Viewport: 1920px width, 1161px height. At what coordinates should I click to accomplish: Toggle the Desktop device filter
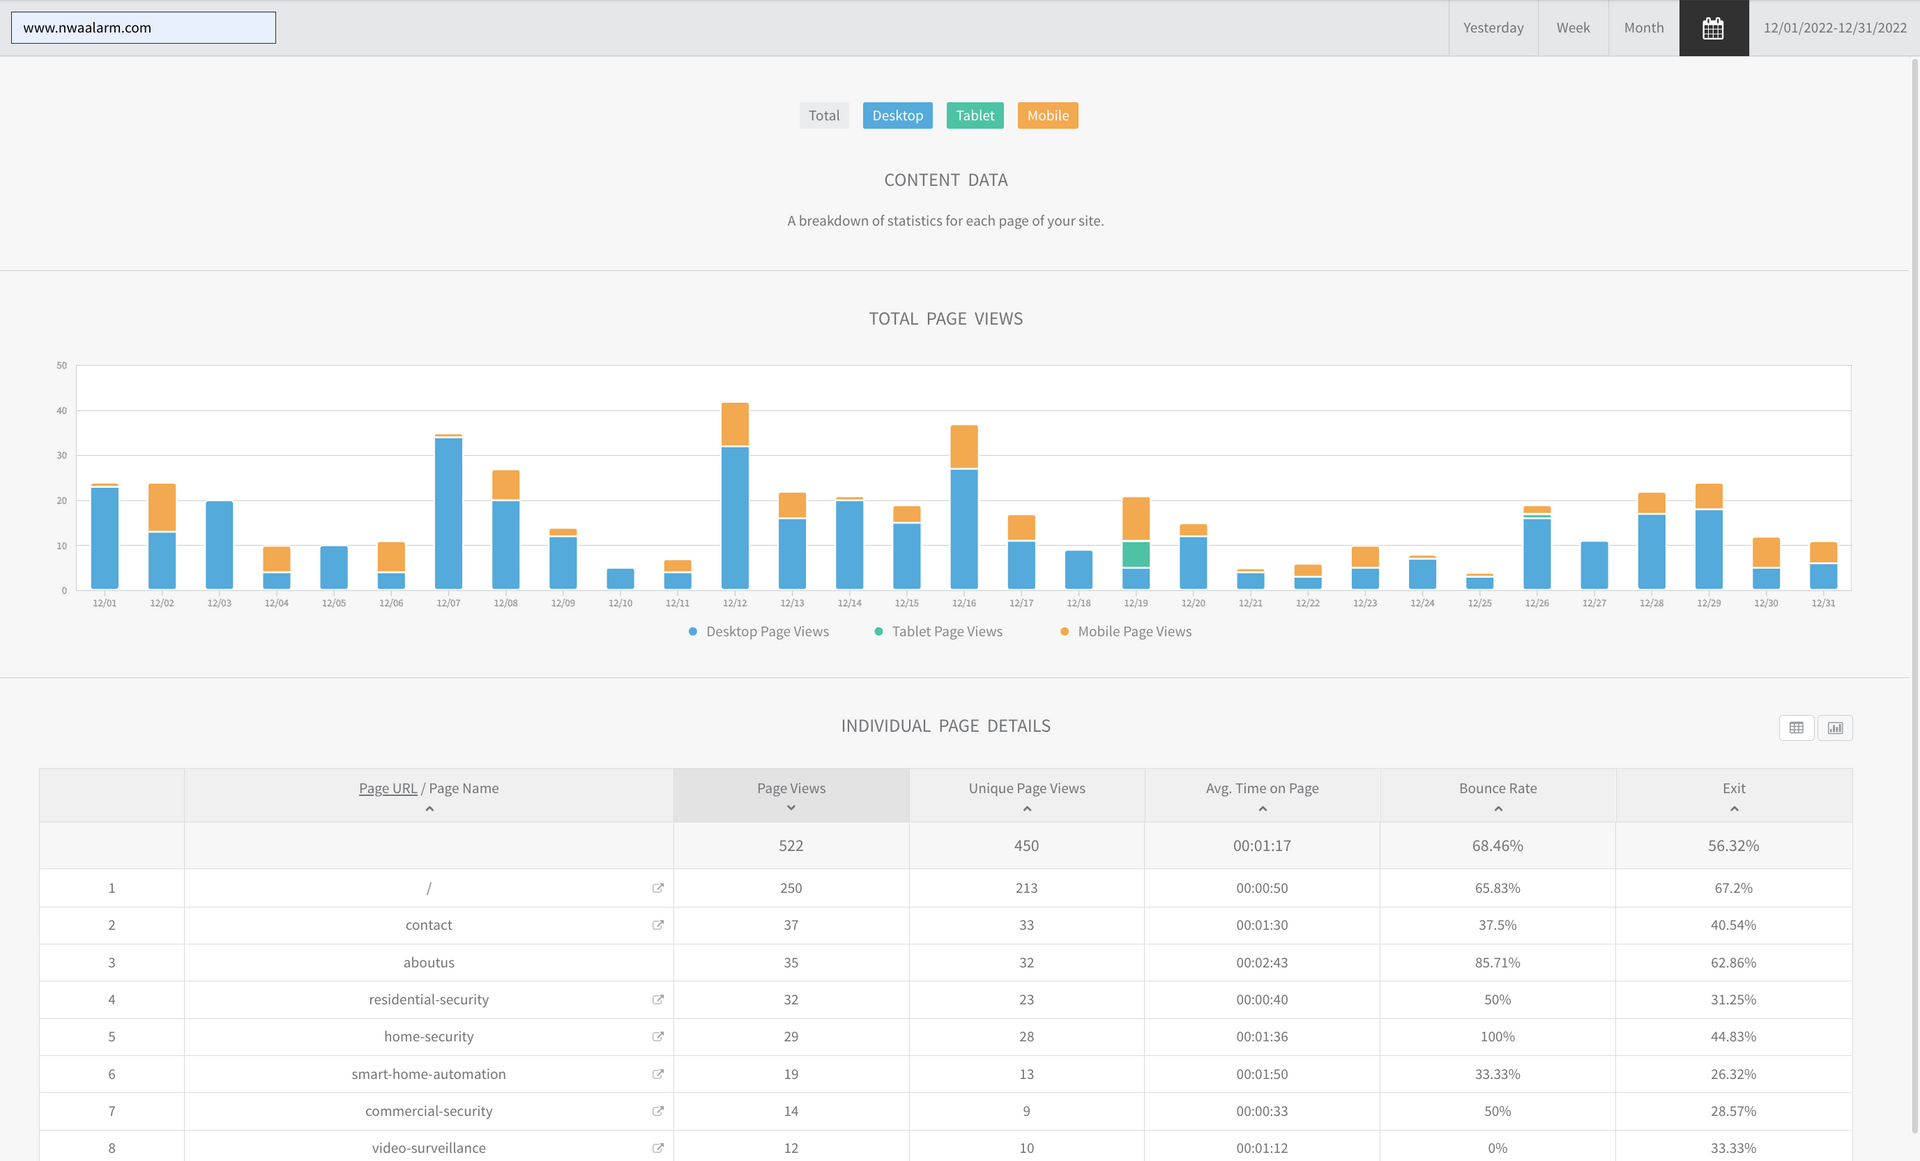coord(897,116)
